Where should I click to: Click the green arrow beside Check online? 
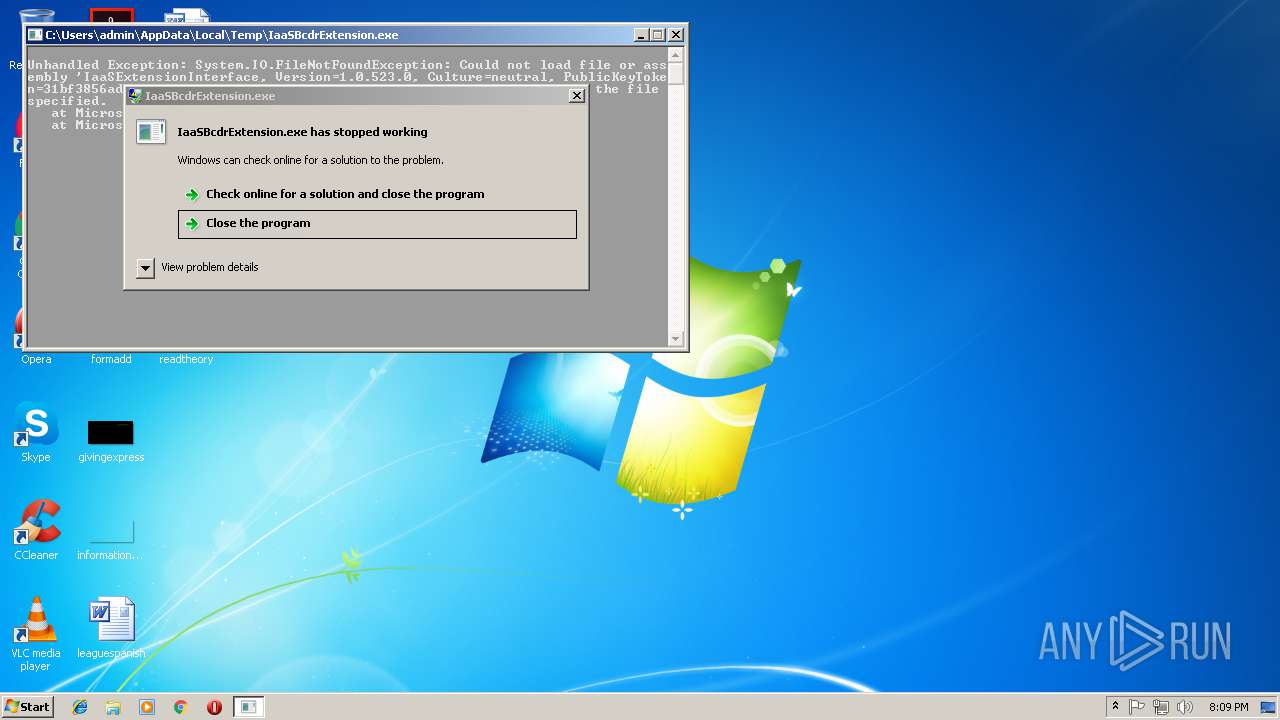(192, 194)
